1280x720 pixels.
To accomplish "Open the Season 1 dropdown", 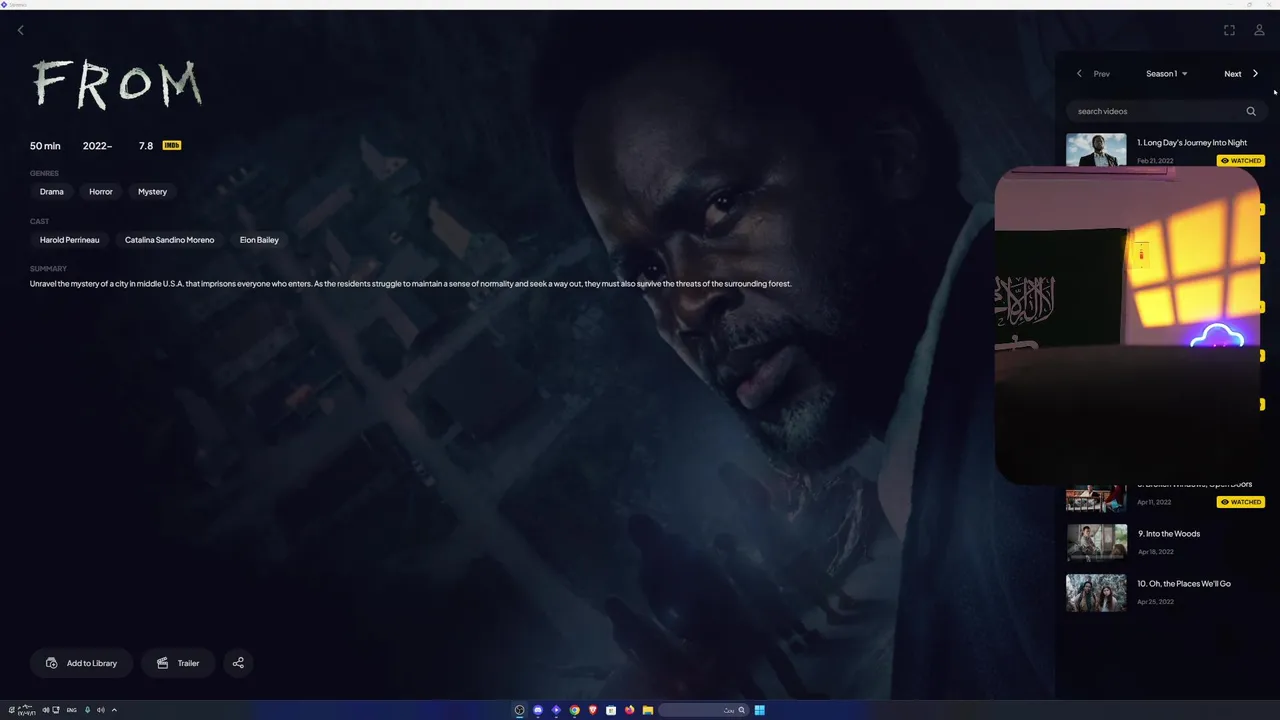I will coord(1166,73).
